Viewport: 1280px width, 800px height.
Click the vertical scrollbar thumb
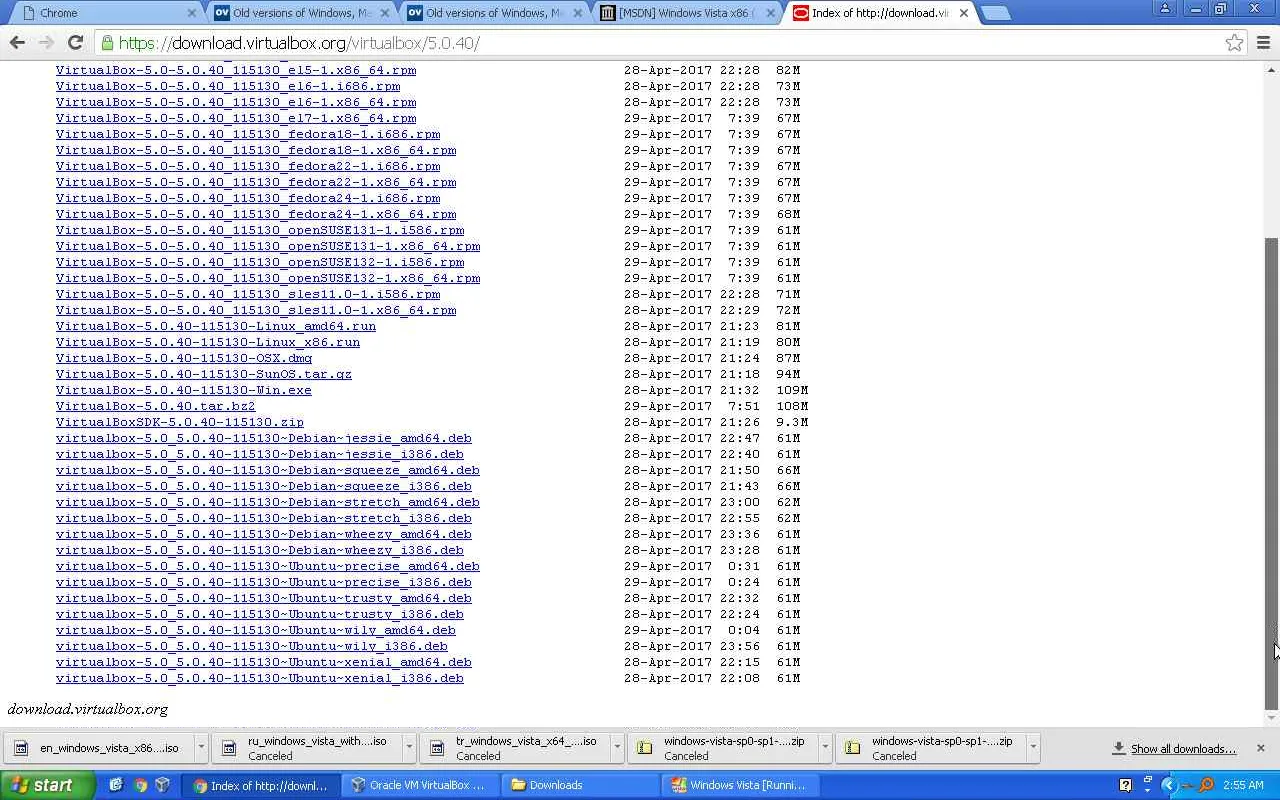click(x=1272, y=472)
